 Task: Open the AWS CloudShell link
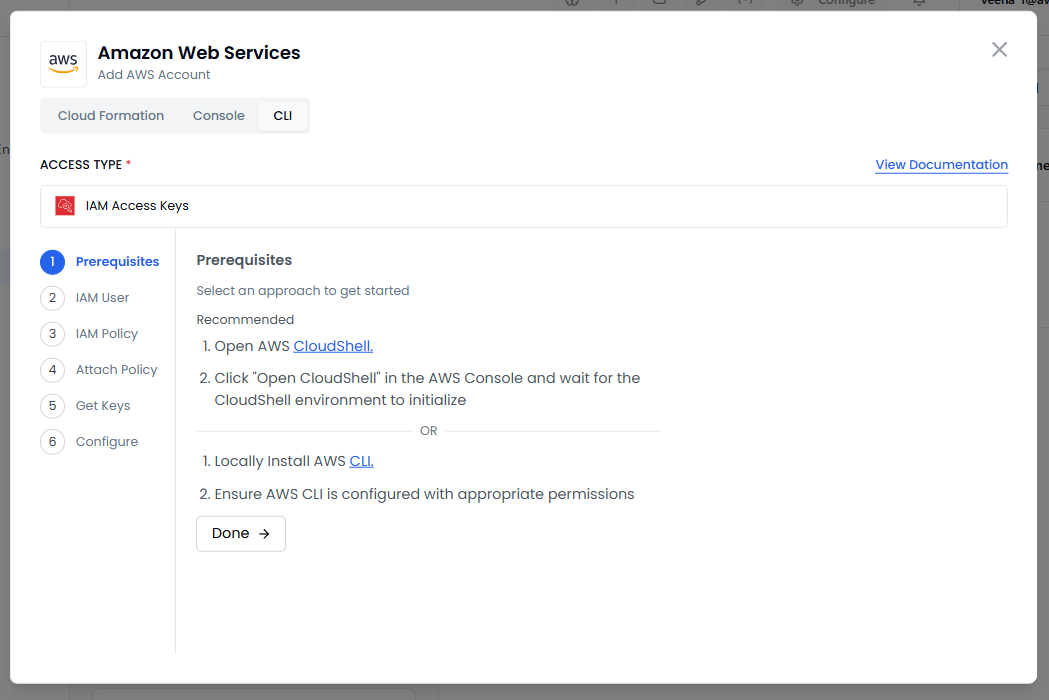coord(333,346)
